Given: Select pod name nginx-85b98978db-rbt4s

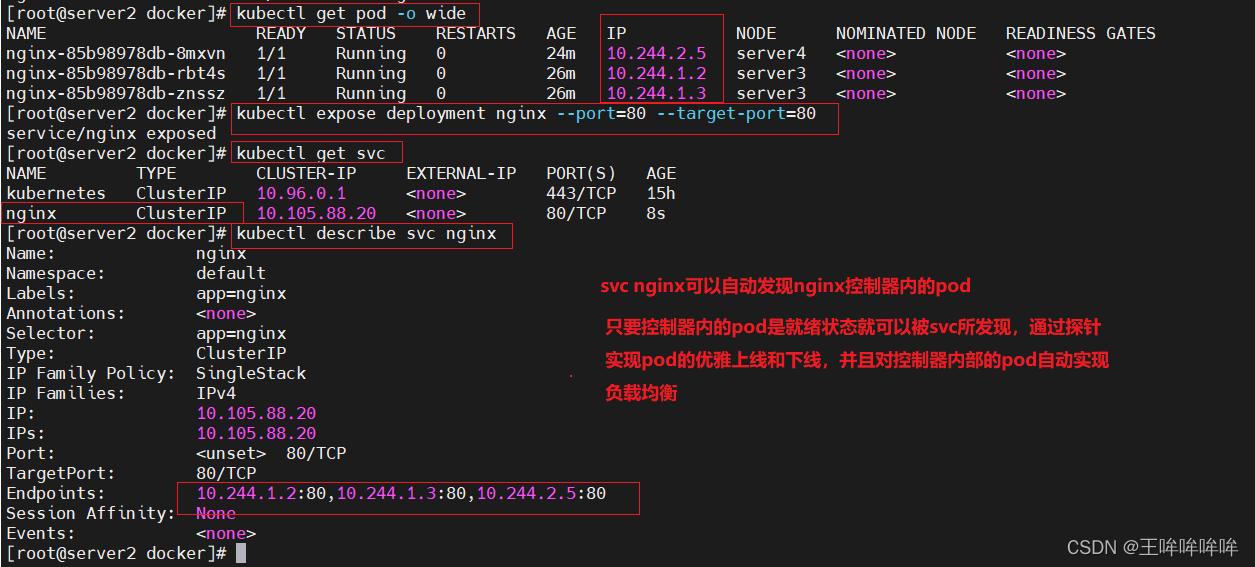Looking at the screenshot, I should point(116,73).
